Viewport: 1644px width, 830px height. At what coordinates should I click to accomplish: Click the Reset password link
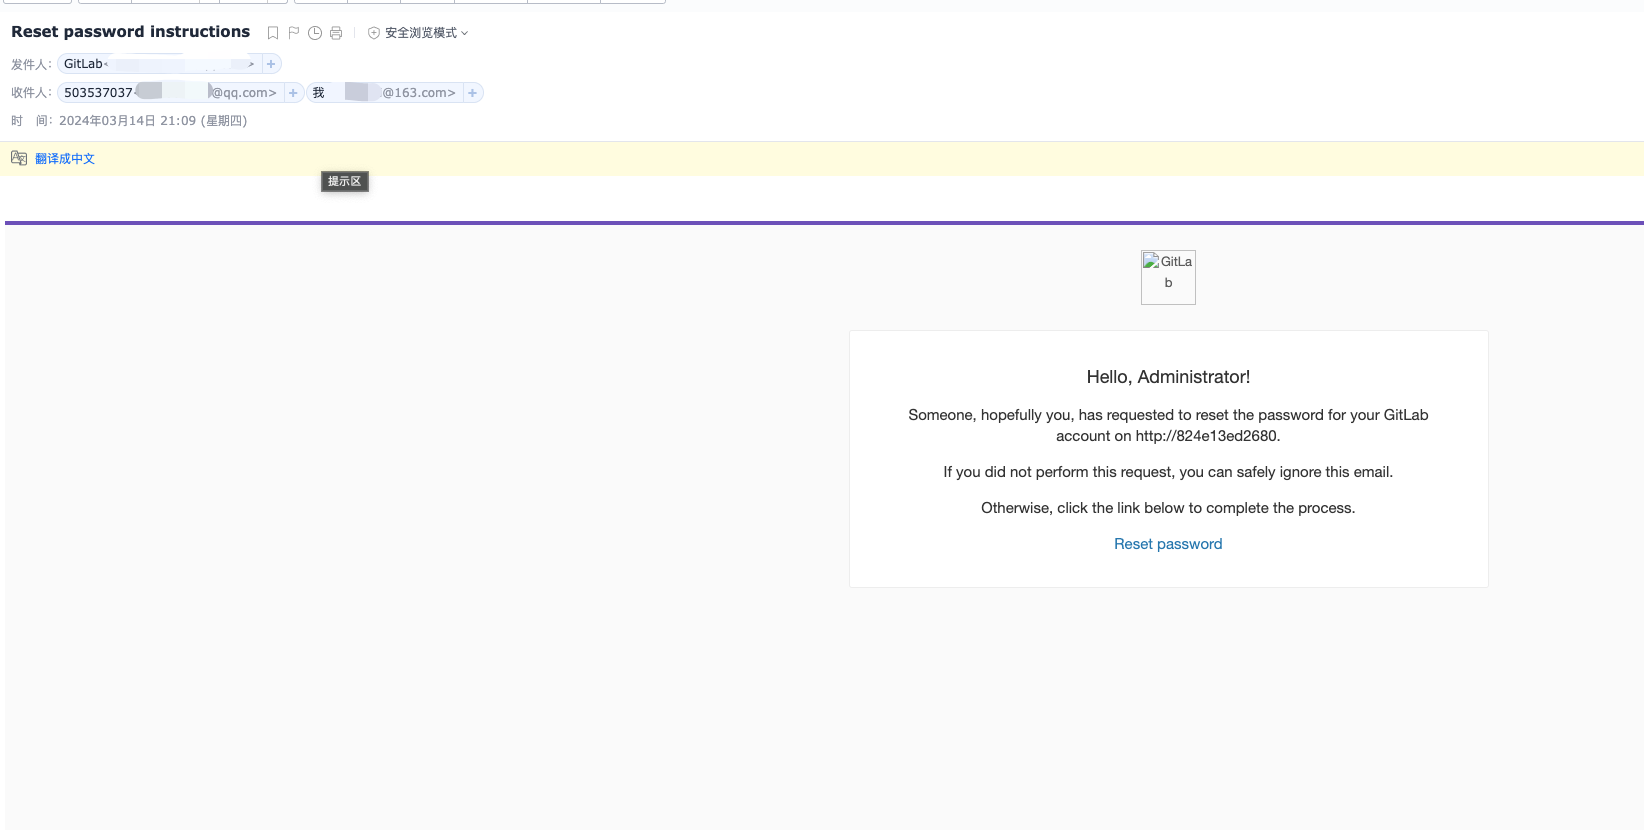tap(1168, 544)
